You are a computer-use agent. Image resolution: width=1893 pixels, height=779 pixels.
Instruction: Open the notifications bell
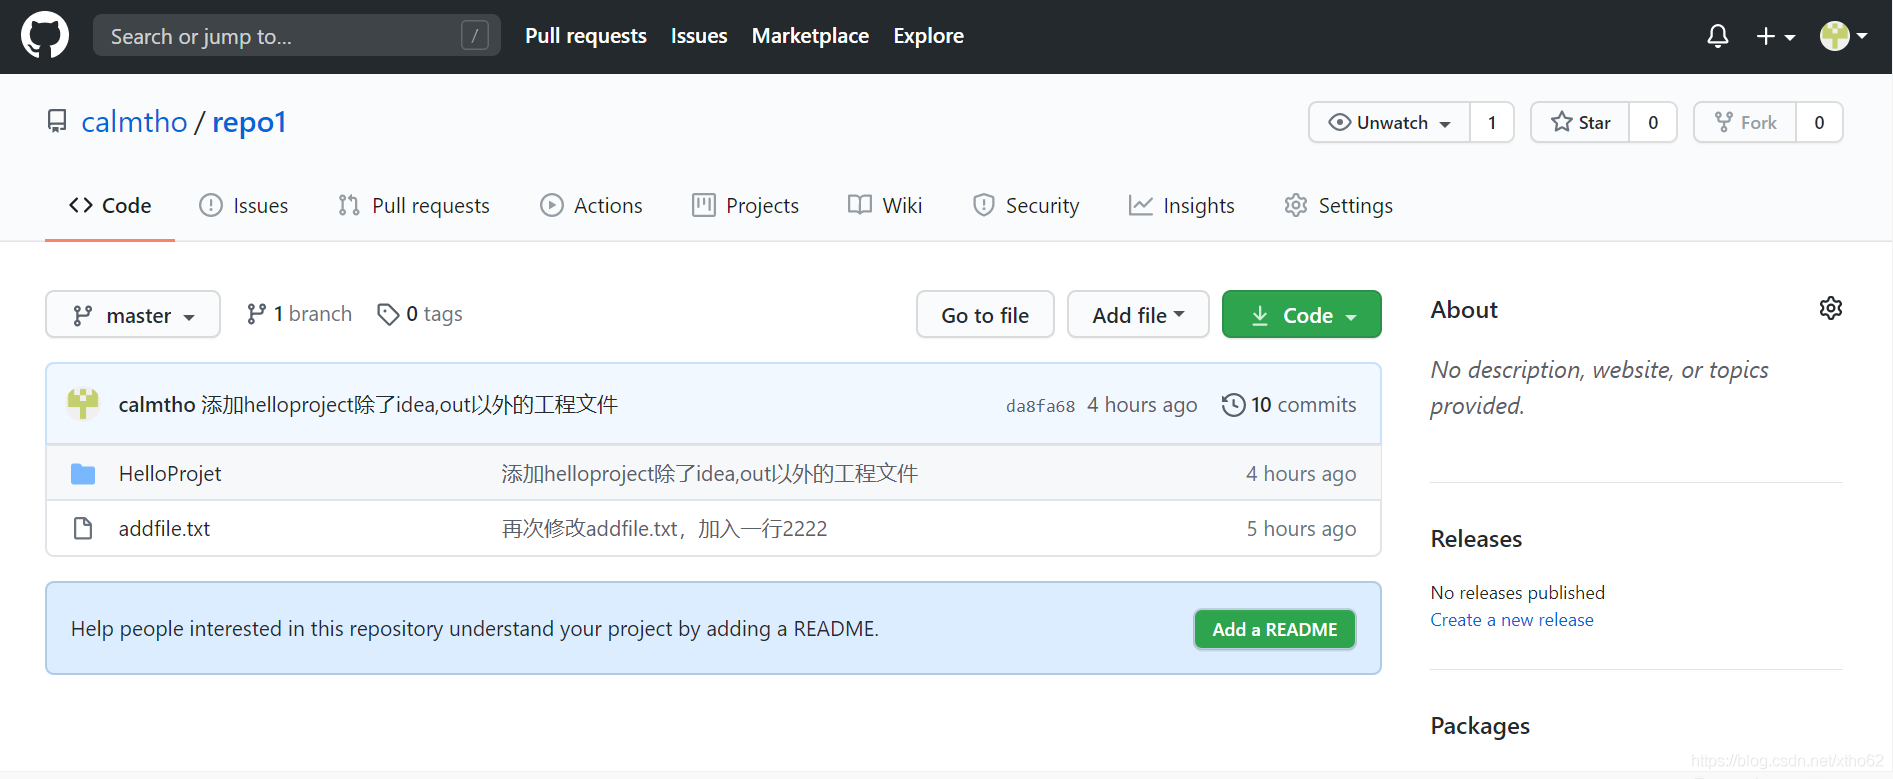[1718, 36]
